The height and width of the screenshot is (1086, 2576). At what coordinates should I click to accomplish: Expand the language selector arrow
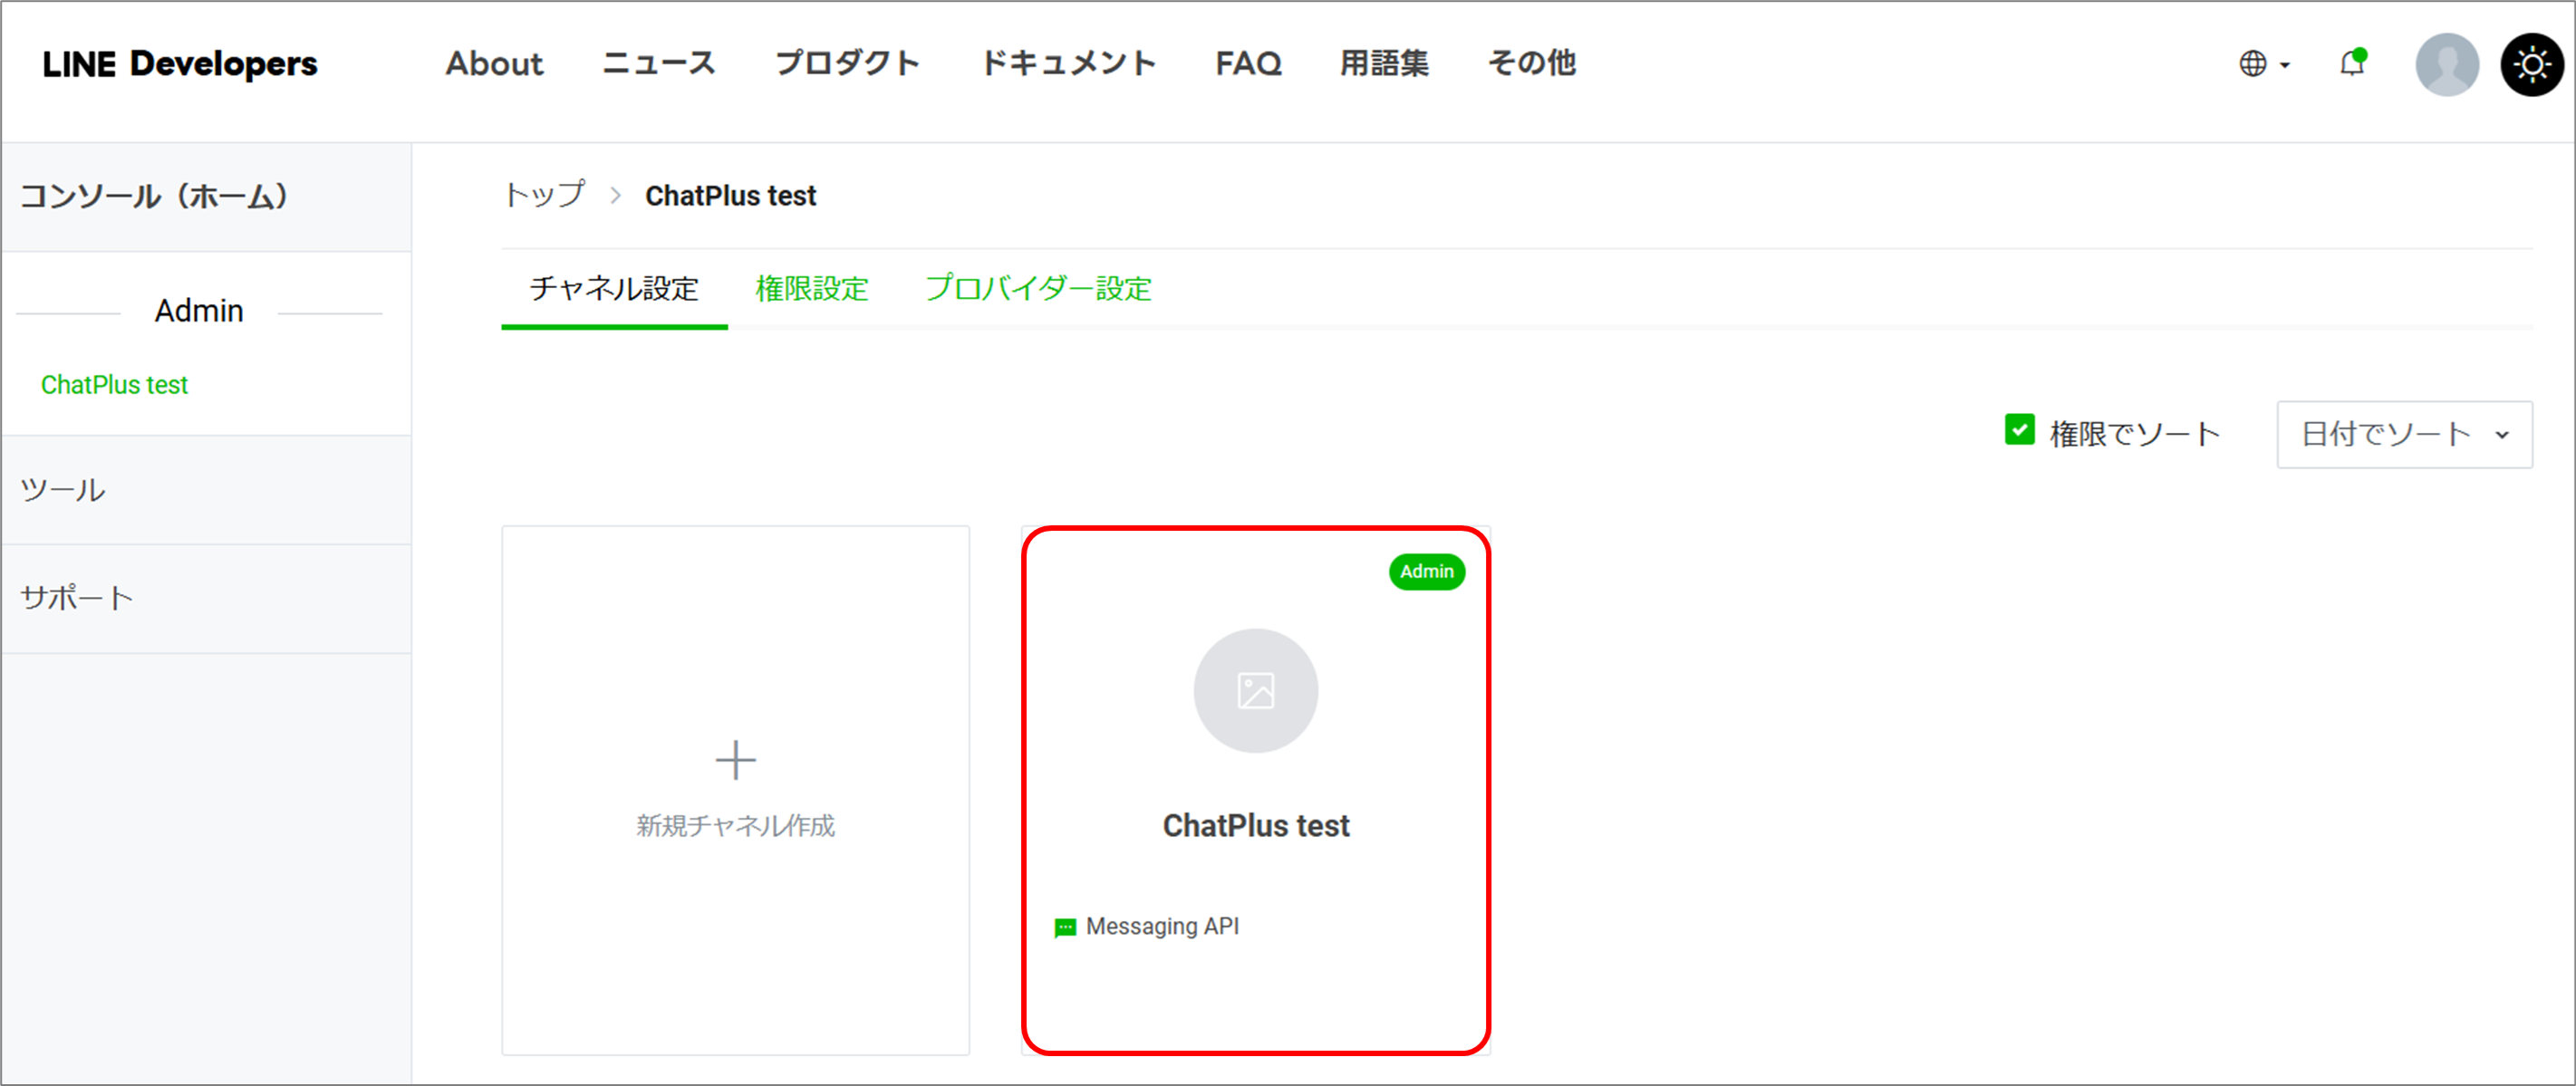coord(2285,65)
